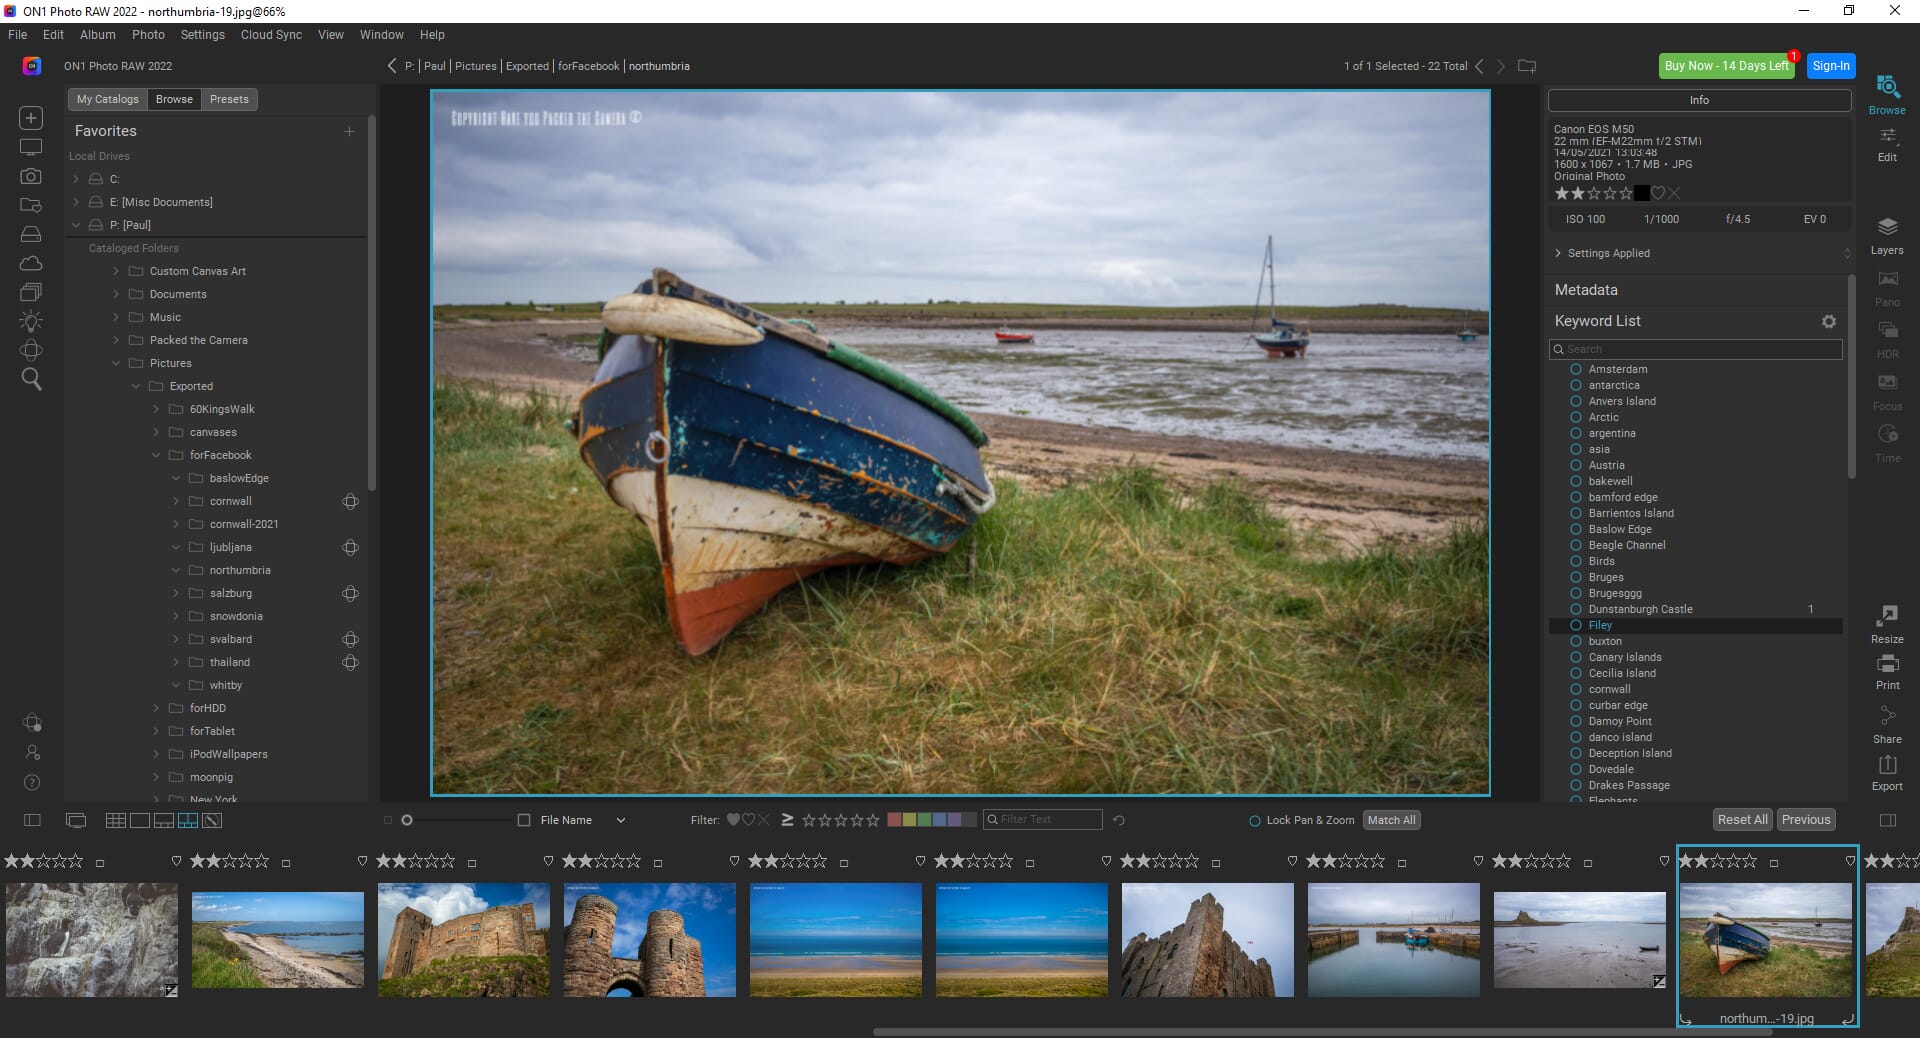Screen dimensions: 1920x1038
Task: Switch to compare view layout
Action: [188, 820]
